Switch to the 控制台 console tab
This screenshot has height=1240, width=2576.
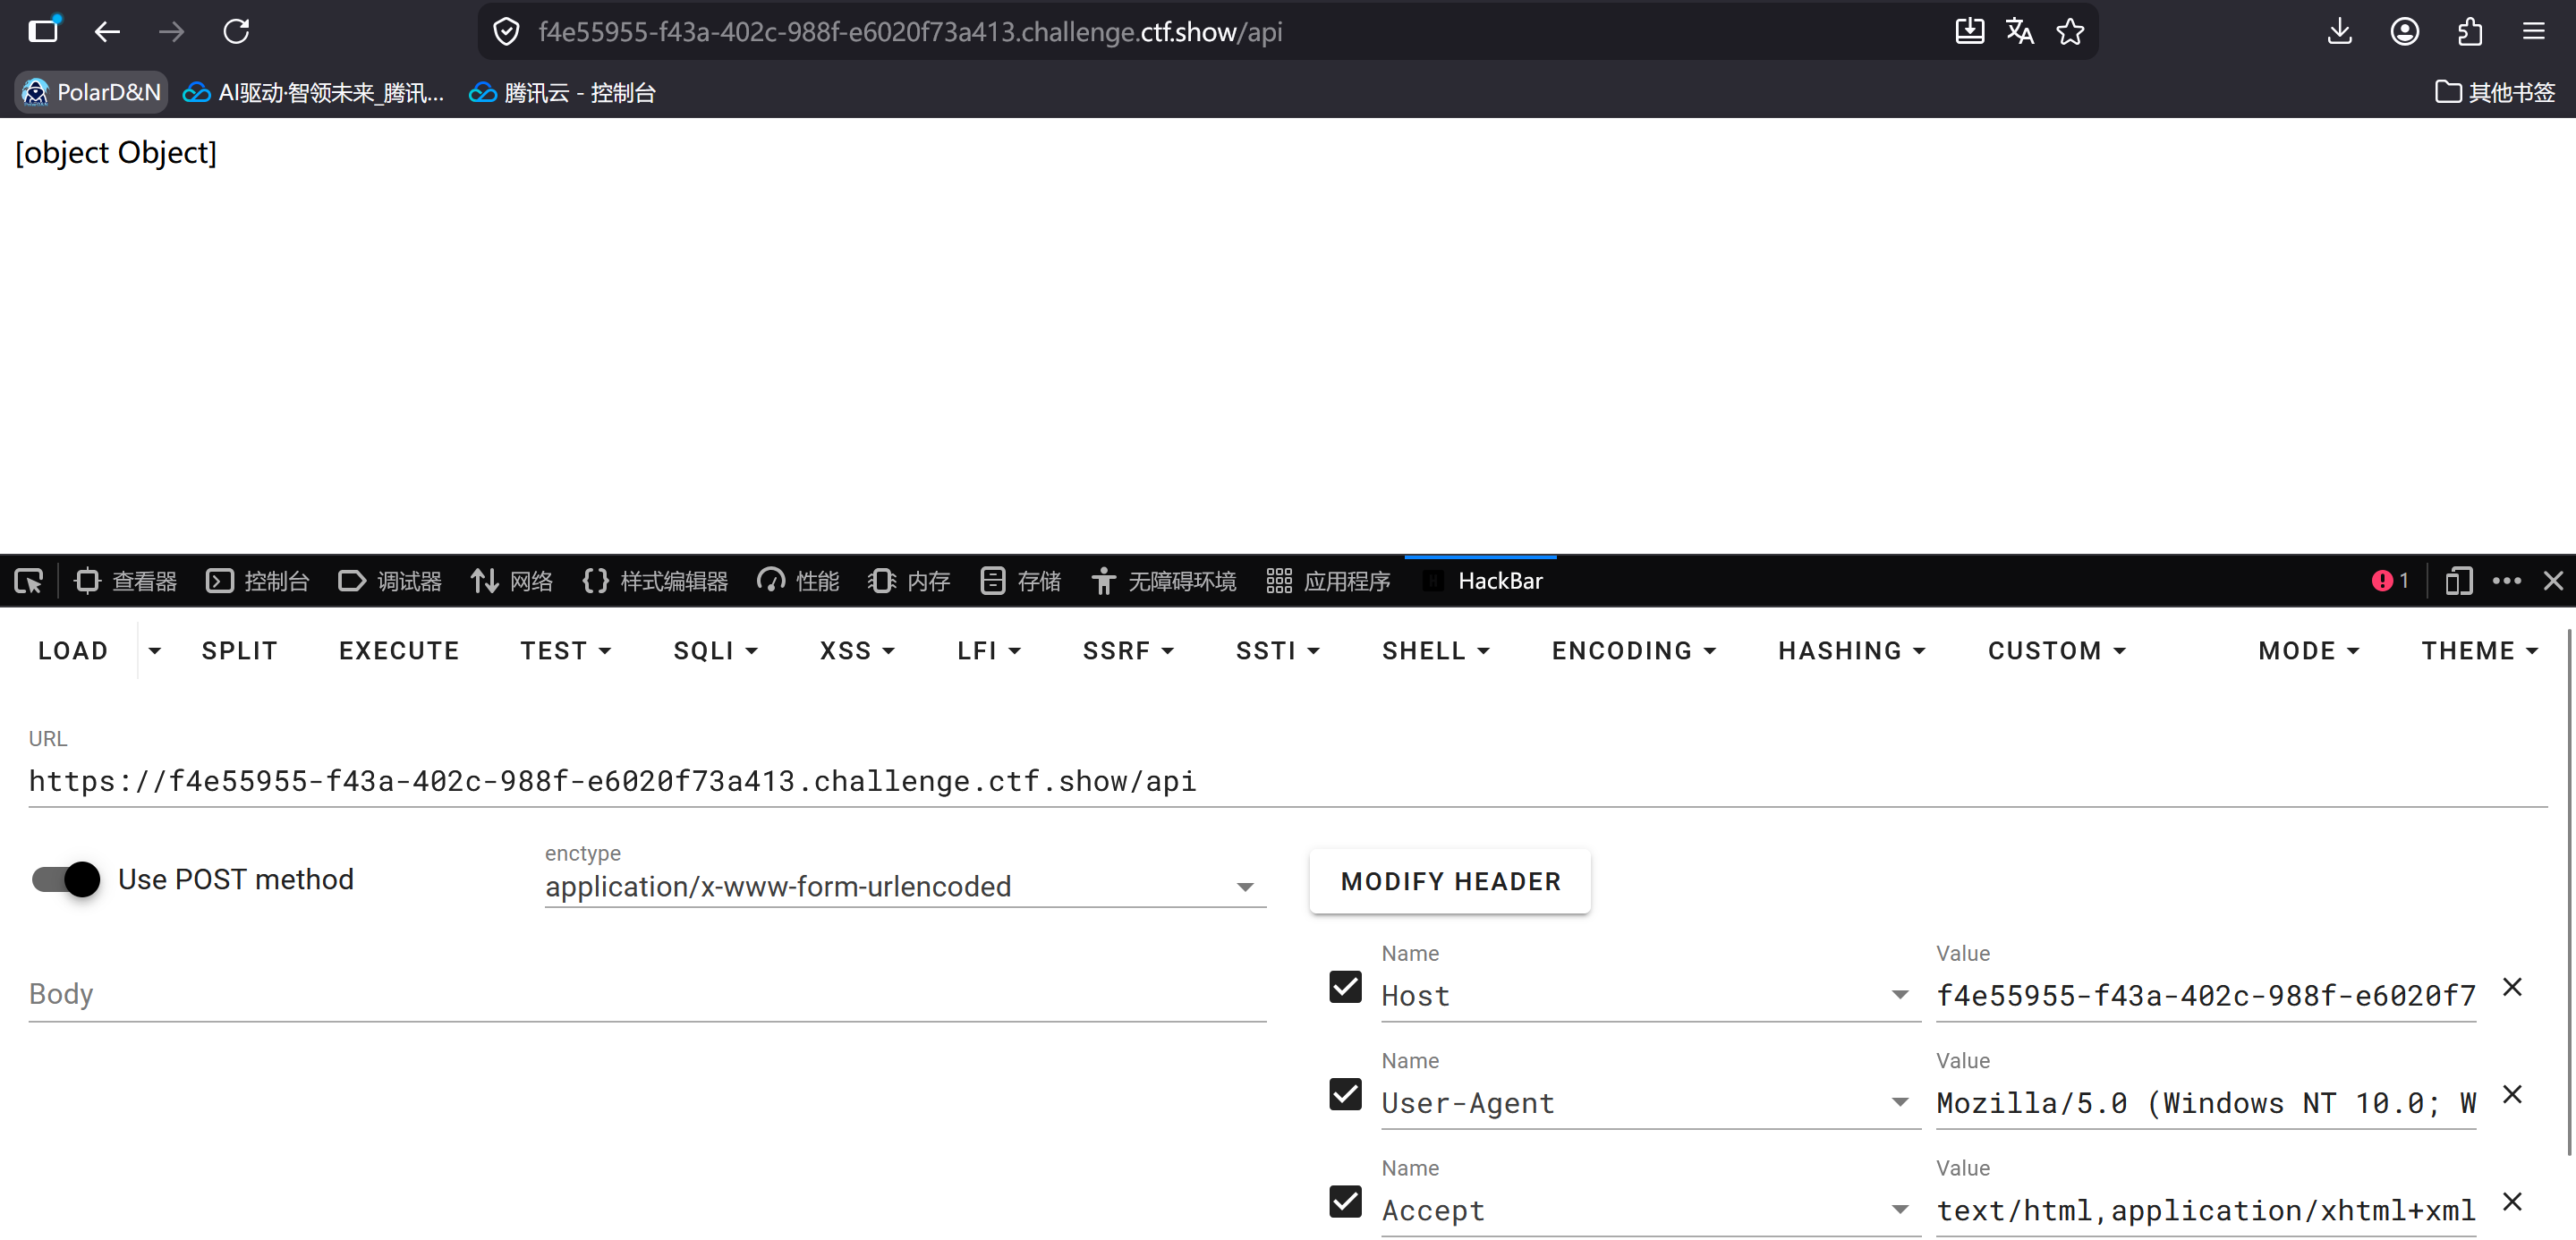pyautogui.click(x=258, y=581)
